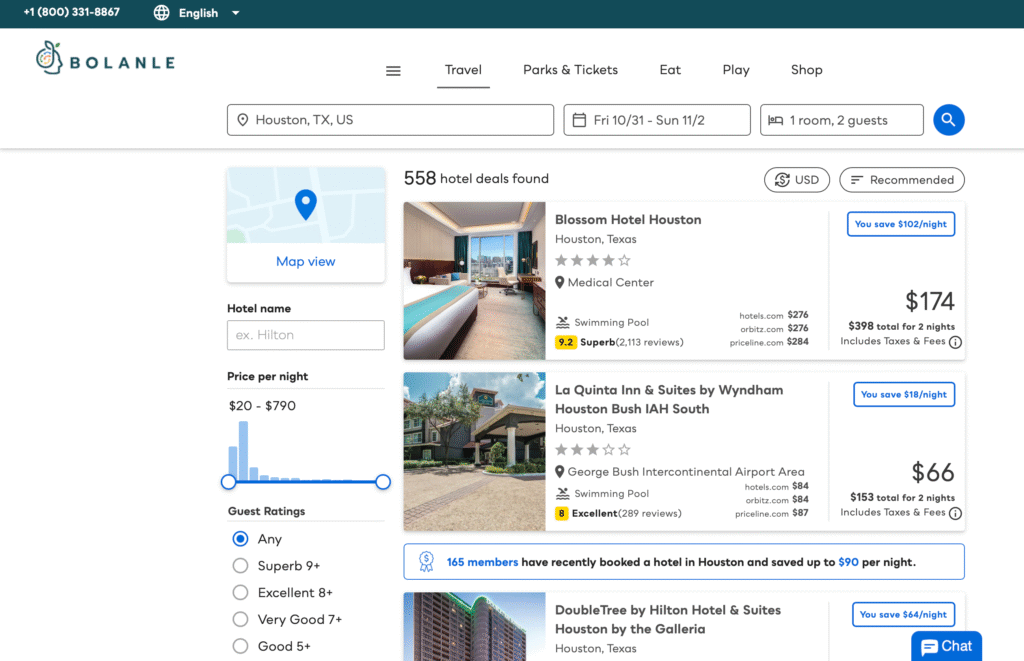
Task: Open the DoubleTree hotel photo
Action: pyautogui.click(x=475, y=626)
